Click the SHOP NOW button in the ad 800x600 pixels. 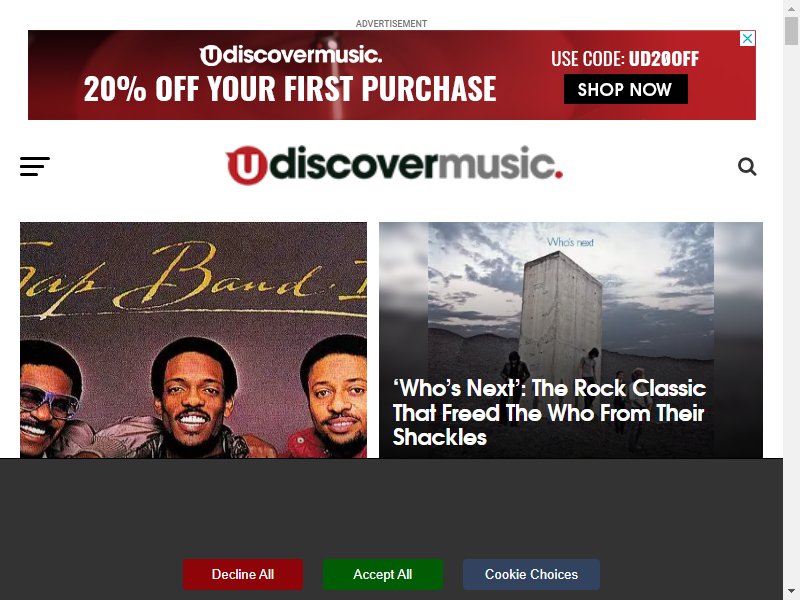point(626,89)
